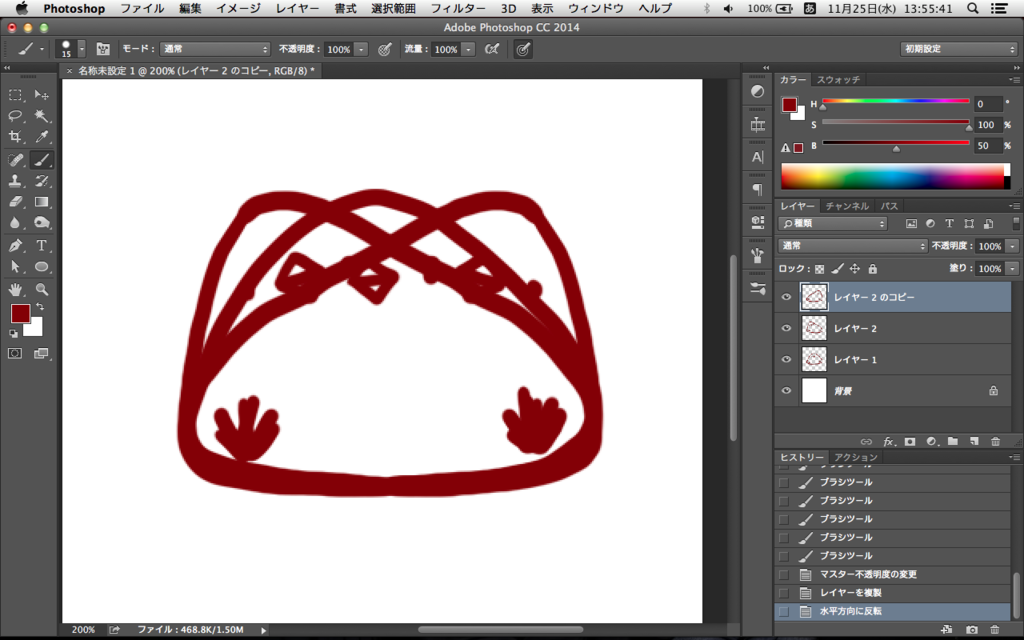This screenshot has width=1024, height=640.
Task: Click the H hue value field
Action: (987, 104)
